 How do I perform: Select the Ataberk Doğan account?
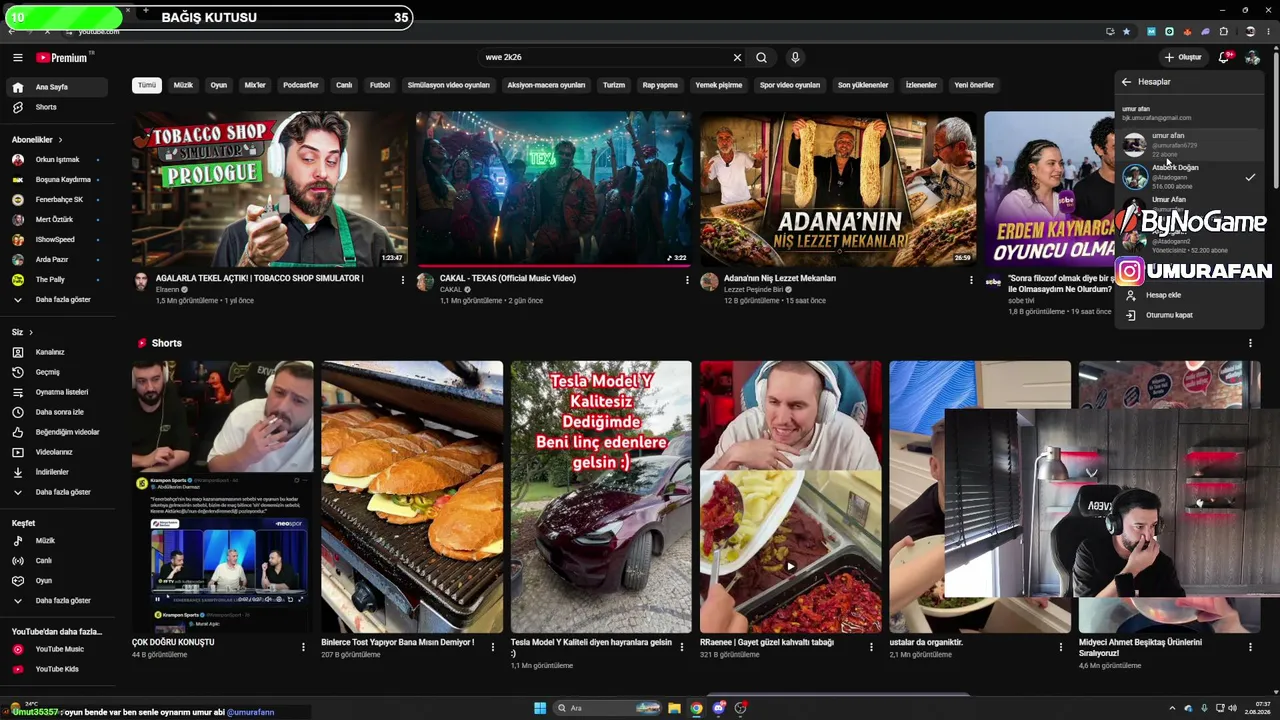point(1189,177)
